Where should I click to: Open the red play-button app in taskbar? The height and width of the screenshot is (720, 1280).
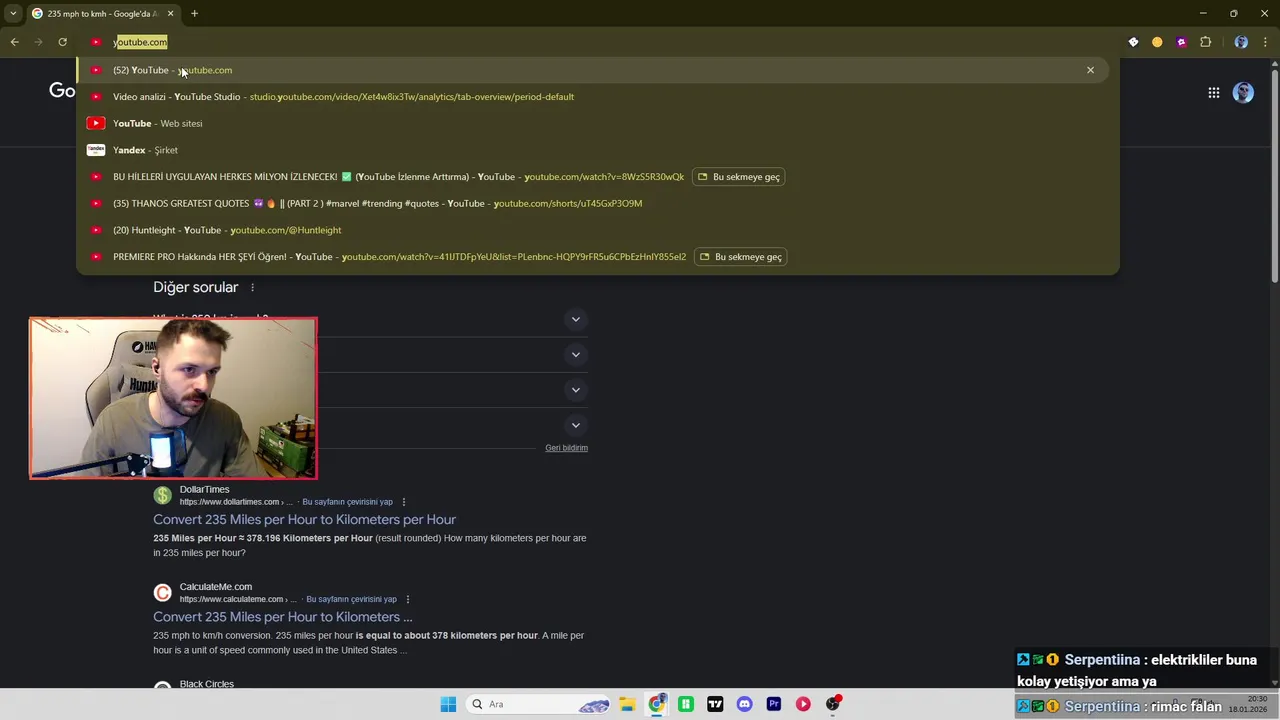tap(803, 704)
